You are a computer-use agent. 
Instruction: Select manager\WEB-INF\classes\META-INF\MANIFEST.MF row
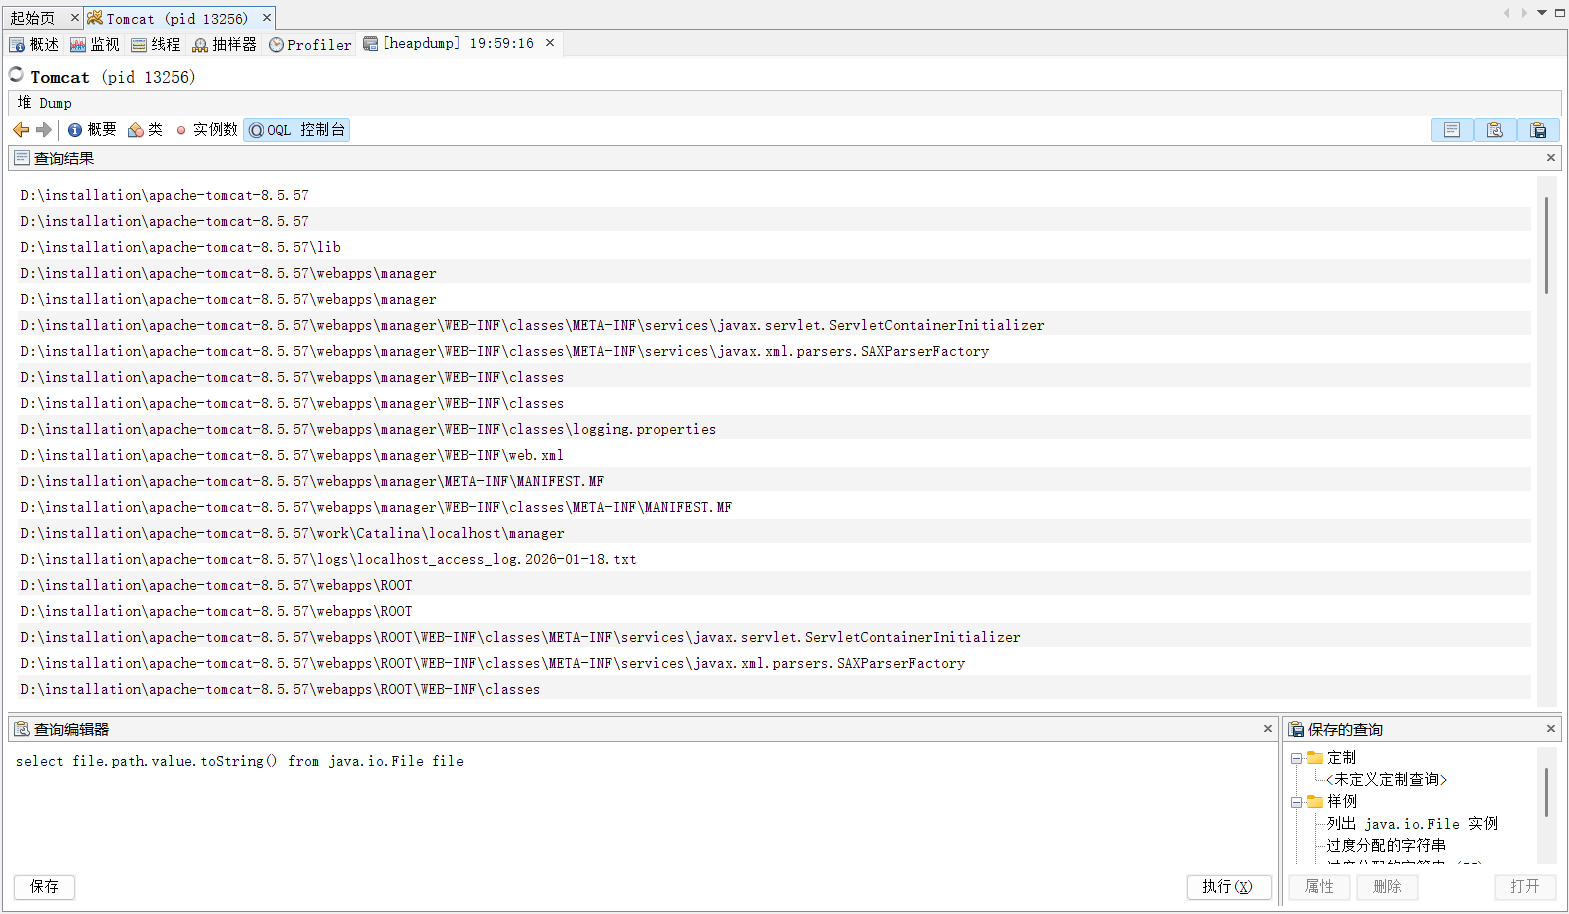coord(774,507)
